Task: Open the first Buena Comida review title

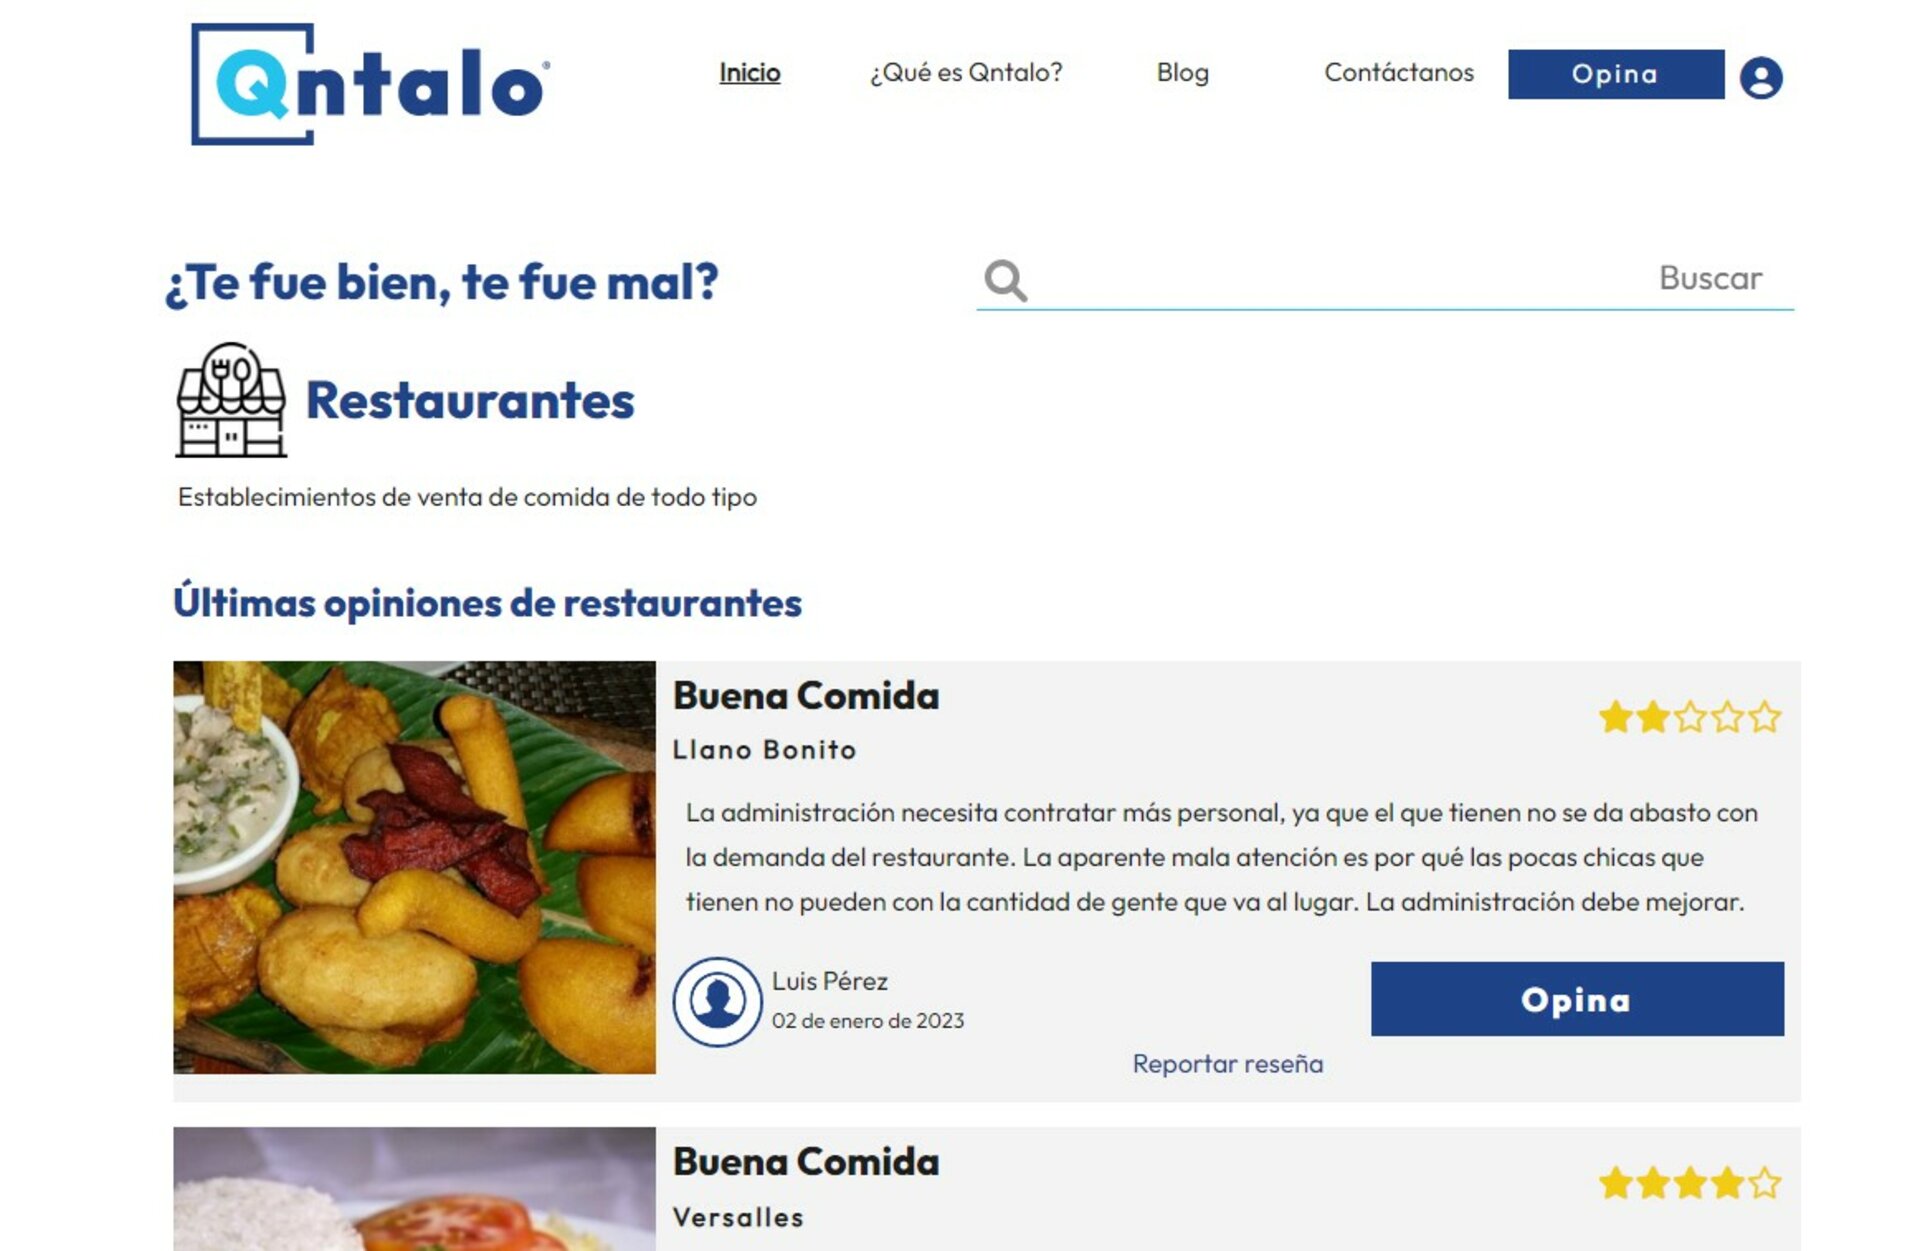Action: click(x=806, y=696)
